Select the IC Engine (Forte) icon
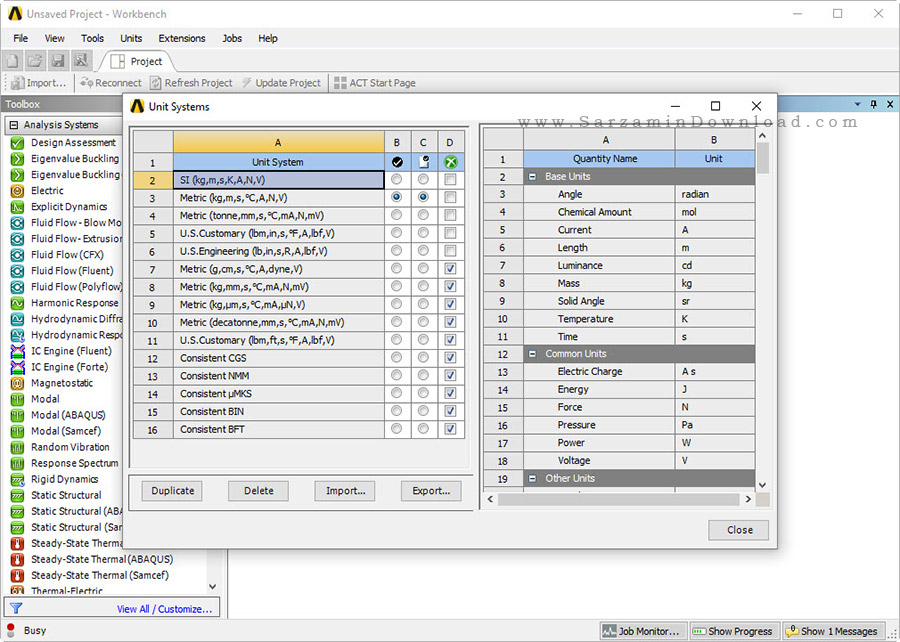Viewport: 900px width, 642px height. [17, 367]
